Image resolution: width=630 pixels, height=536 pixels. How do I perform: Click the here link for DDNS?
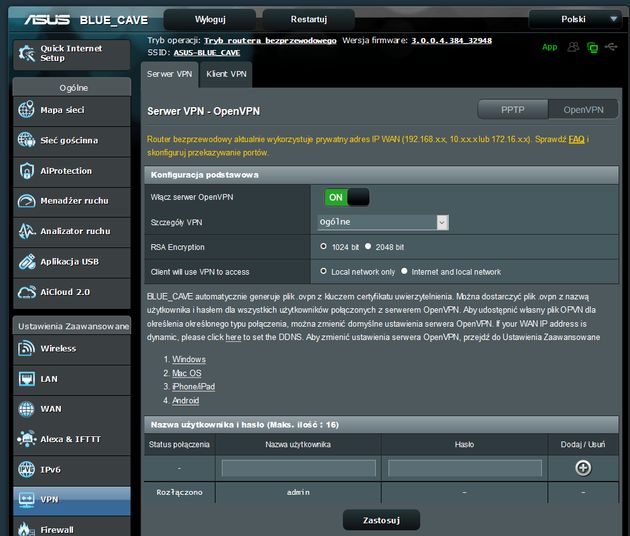pos(233,337)
